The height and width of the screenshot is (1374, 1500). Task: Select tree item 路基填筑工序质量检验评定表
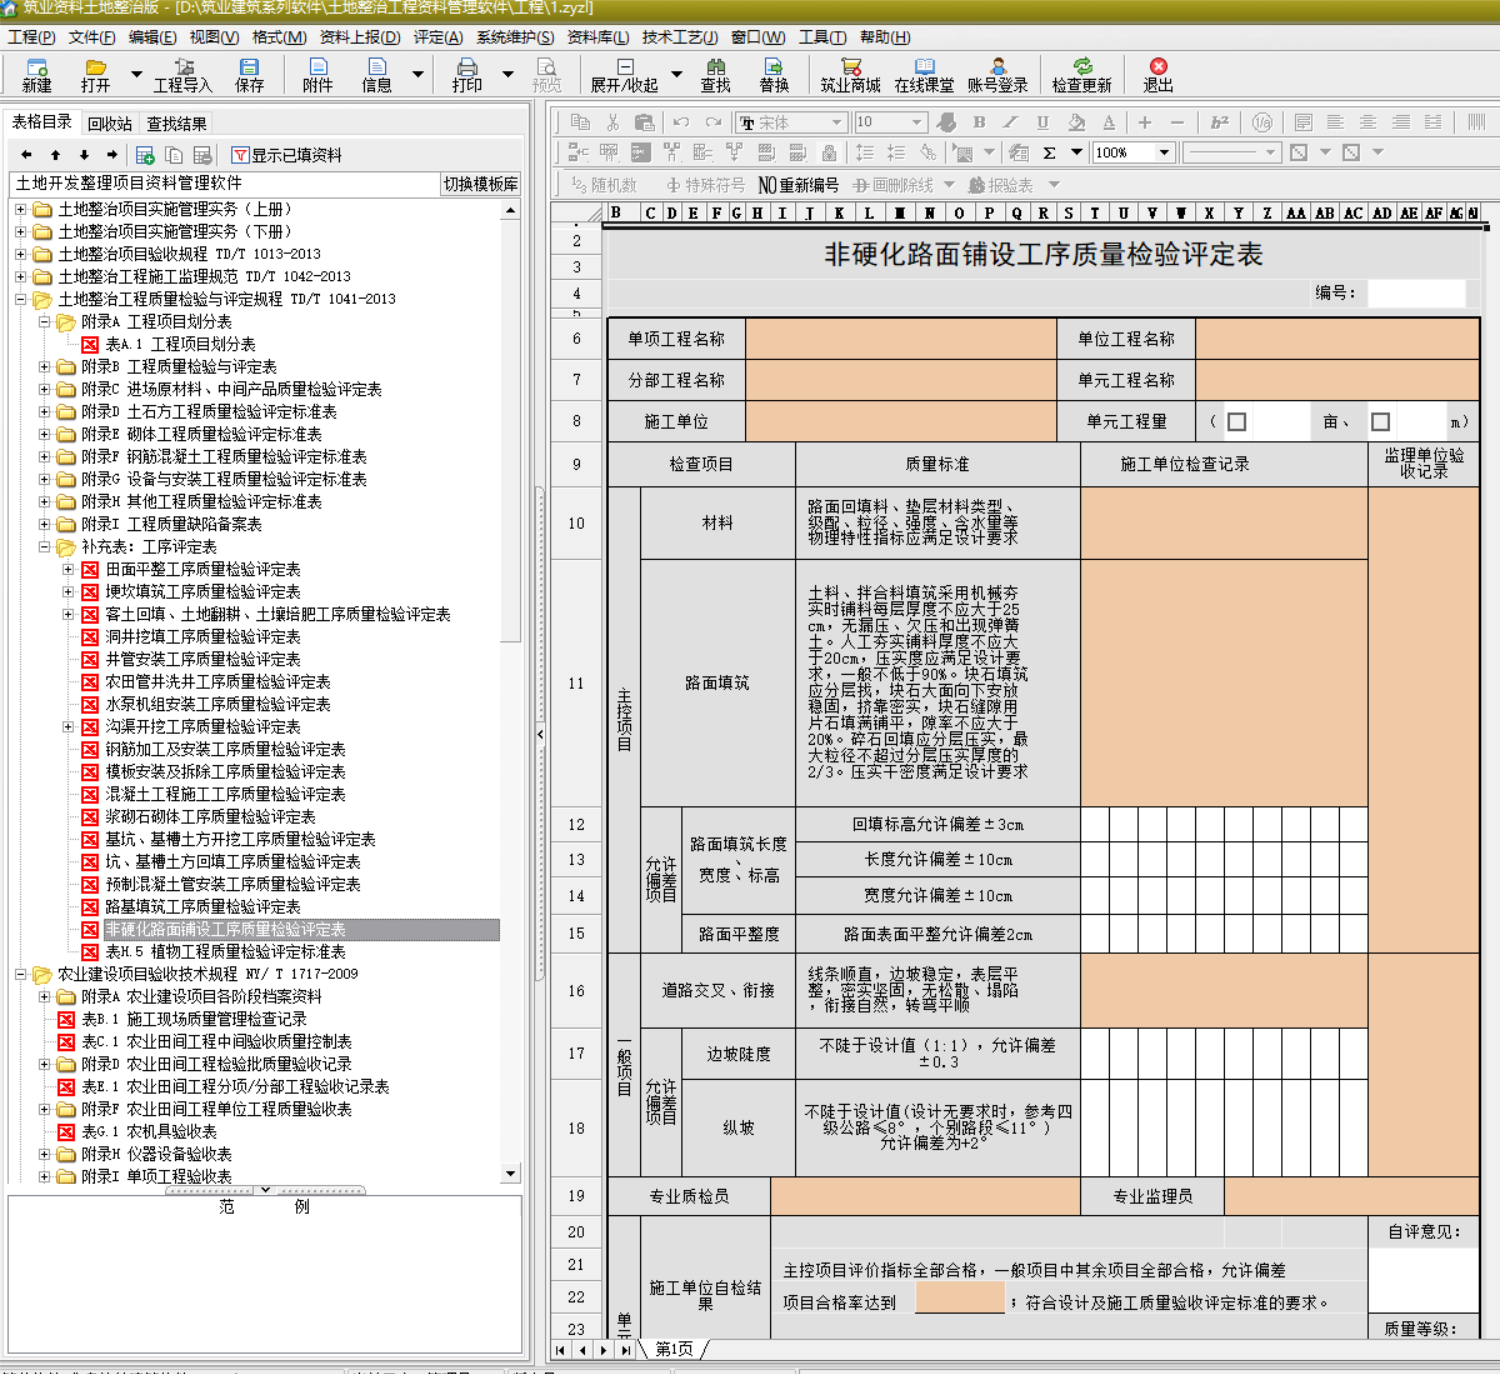[203, 907]
